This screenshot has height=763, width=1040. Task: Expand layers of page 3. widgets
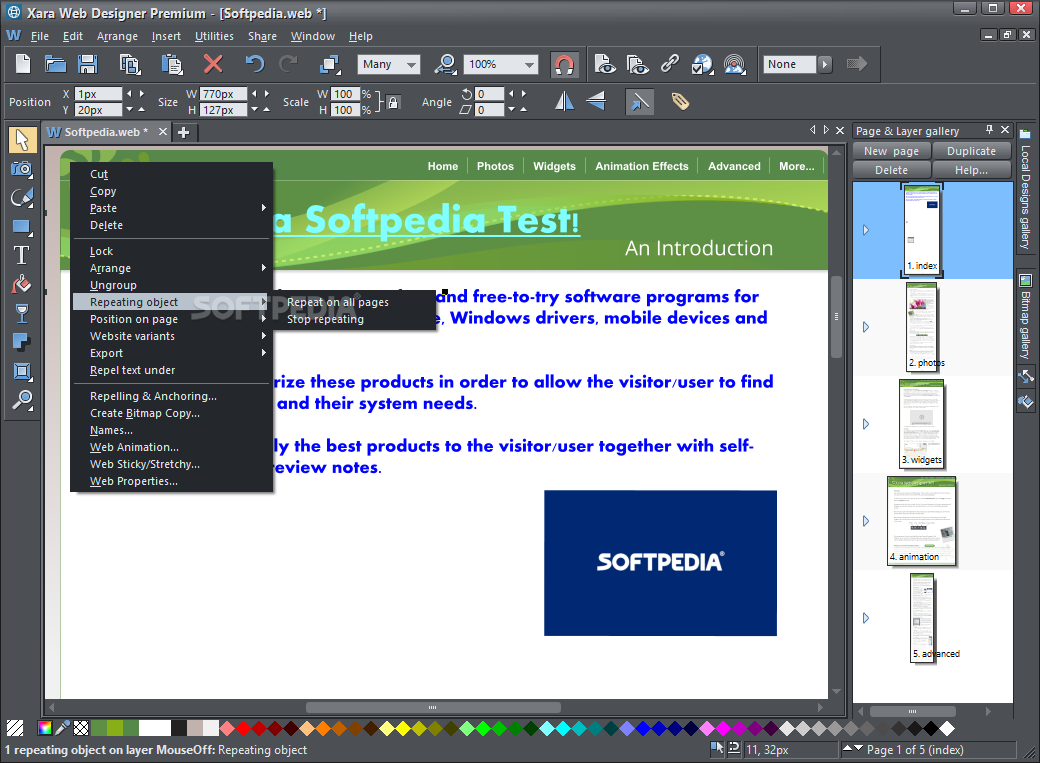point(866,424)
